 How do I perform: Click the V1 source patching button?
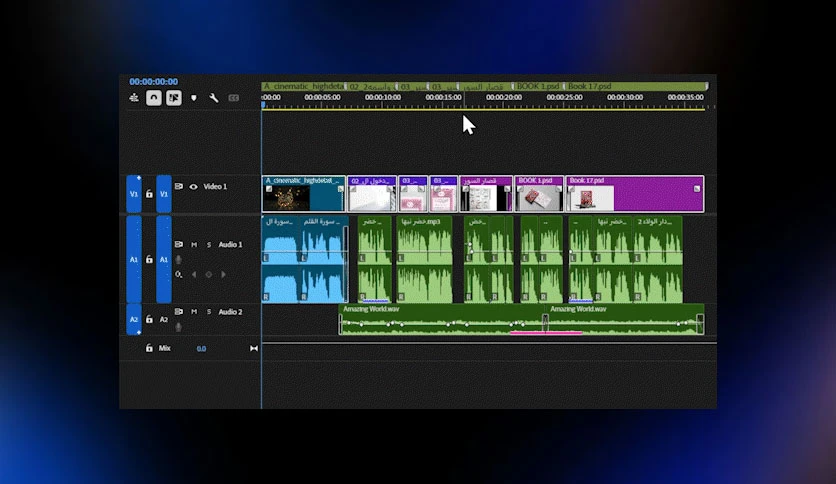click(134, 194)
